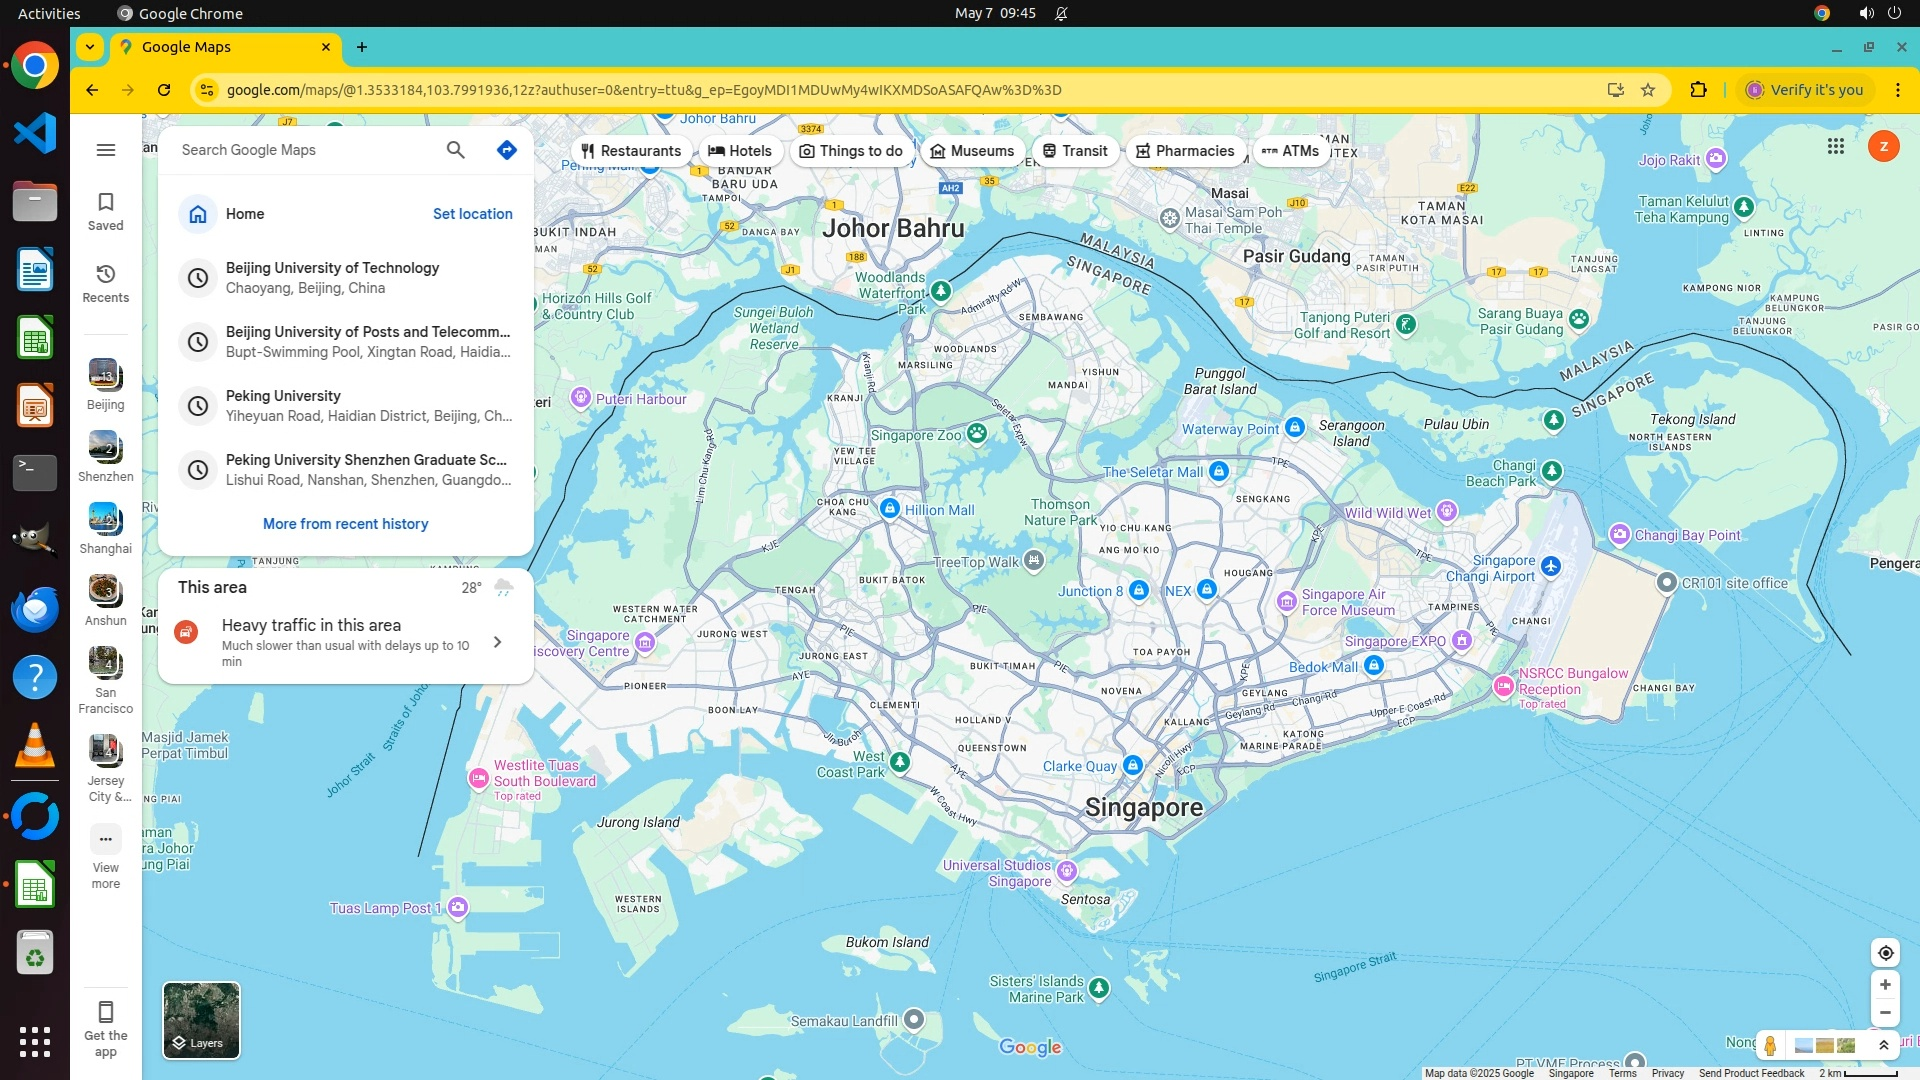Open More from recent history
Screen dimensions: 1920x1080
[345, 524]
